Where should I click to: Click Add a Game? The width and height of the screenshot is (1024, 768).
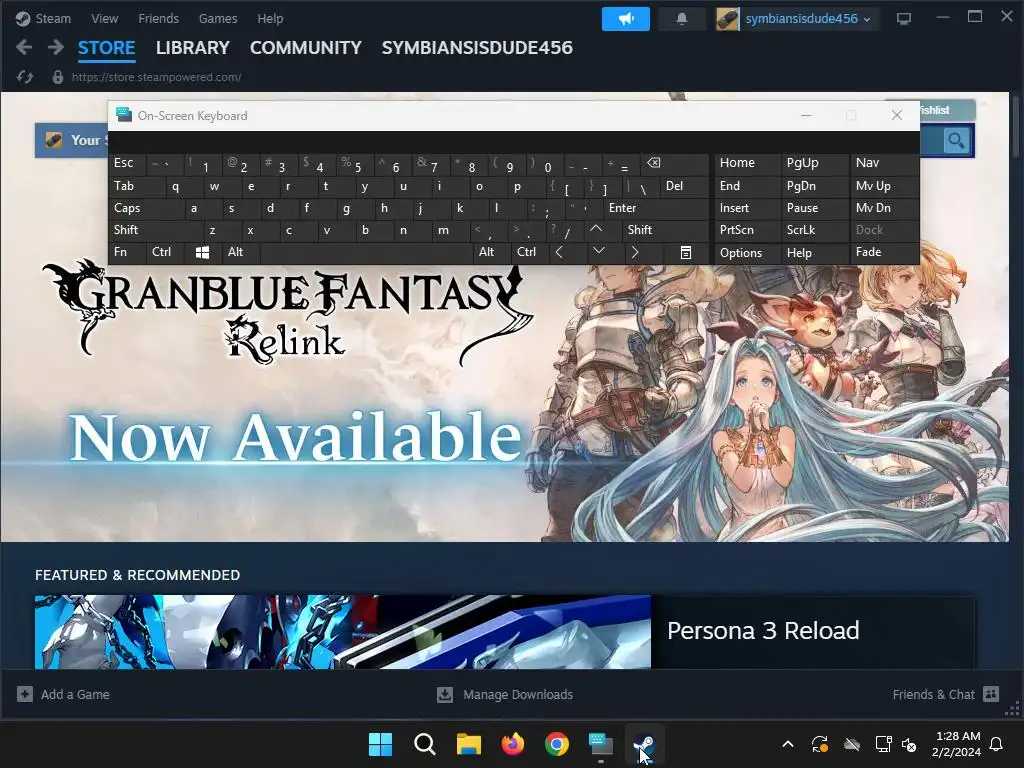pos(63,694)
